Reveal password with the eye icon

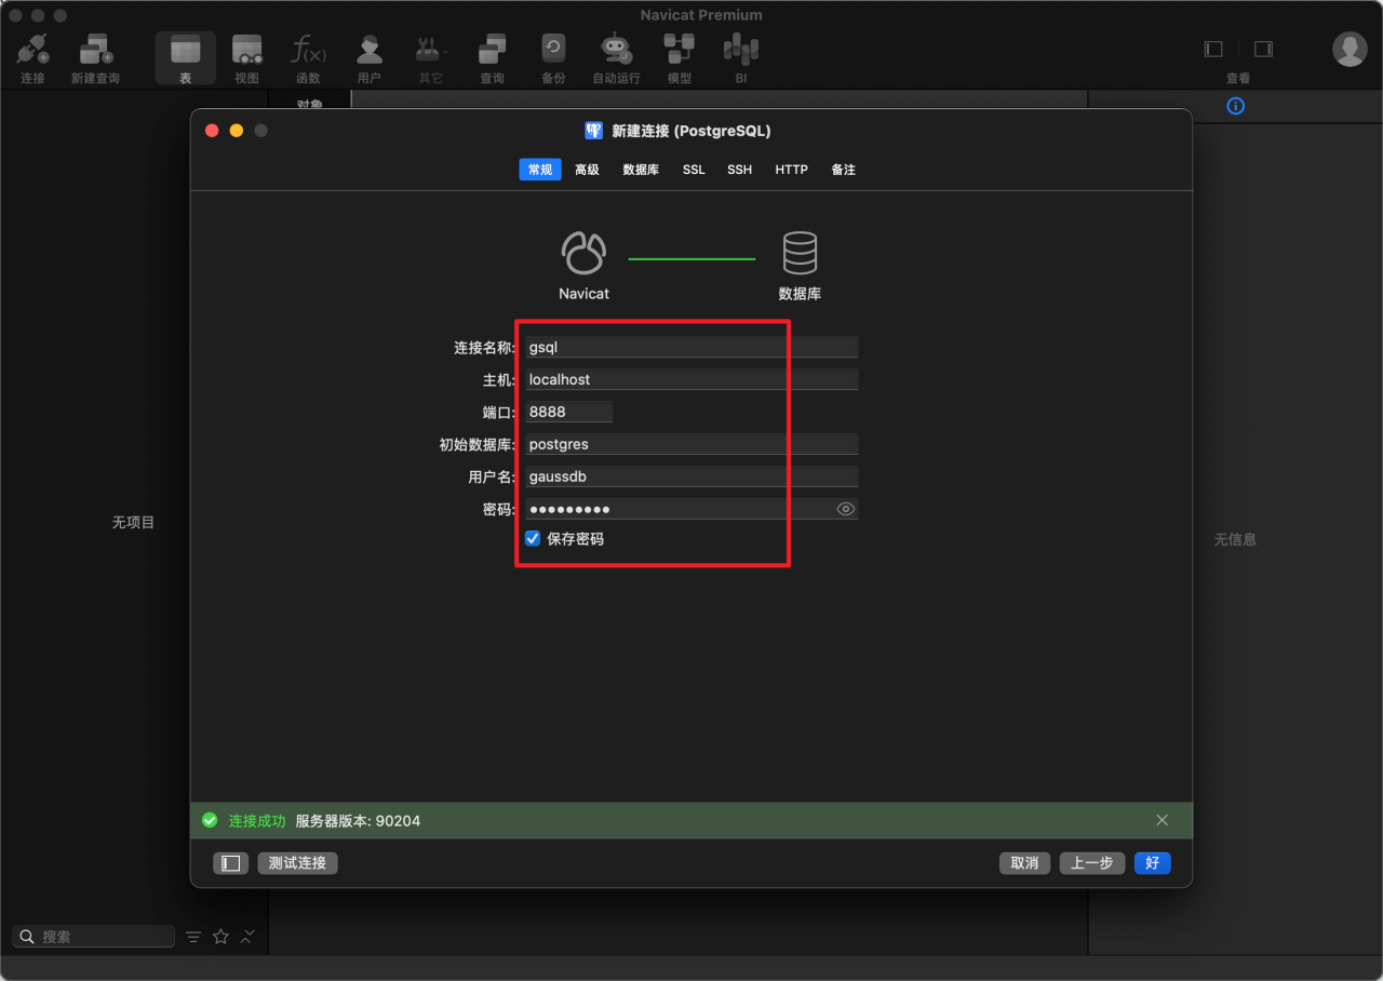coord(846,509)
